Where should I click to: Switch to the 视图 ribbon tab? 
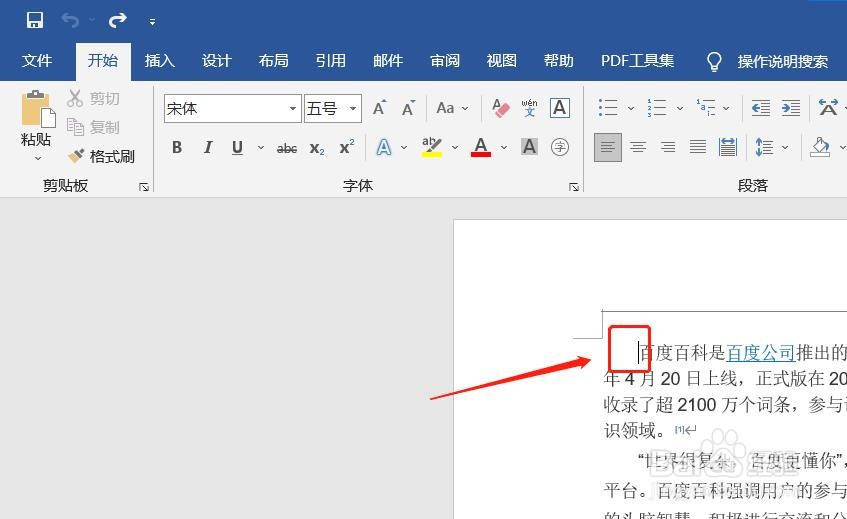[501, 60]
